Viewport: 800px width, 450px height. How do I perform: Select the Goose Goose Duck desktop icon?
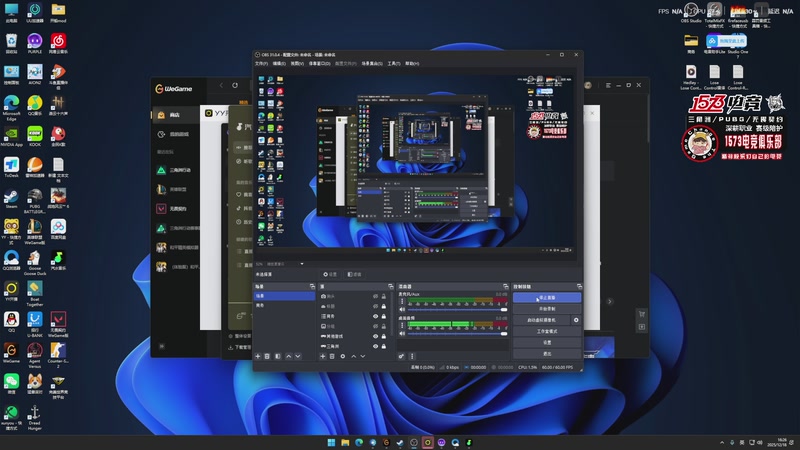click(x=35, y=263)
